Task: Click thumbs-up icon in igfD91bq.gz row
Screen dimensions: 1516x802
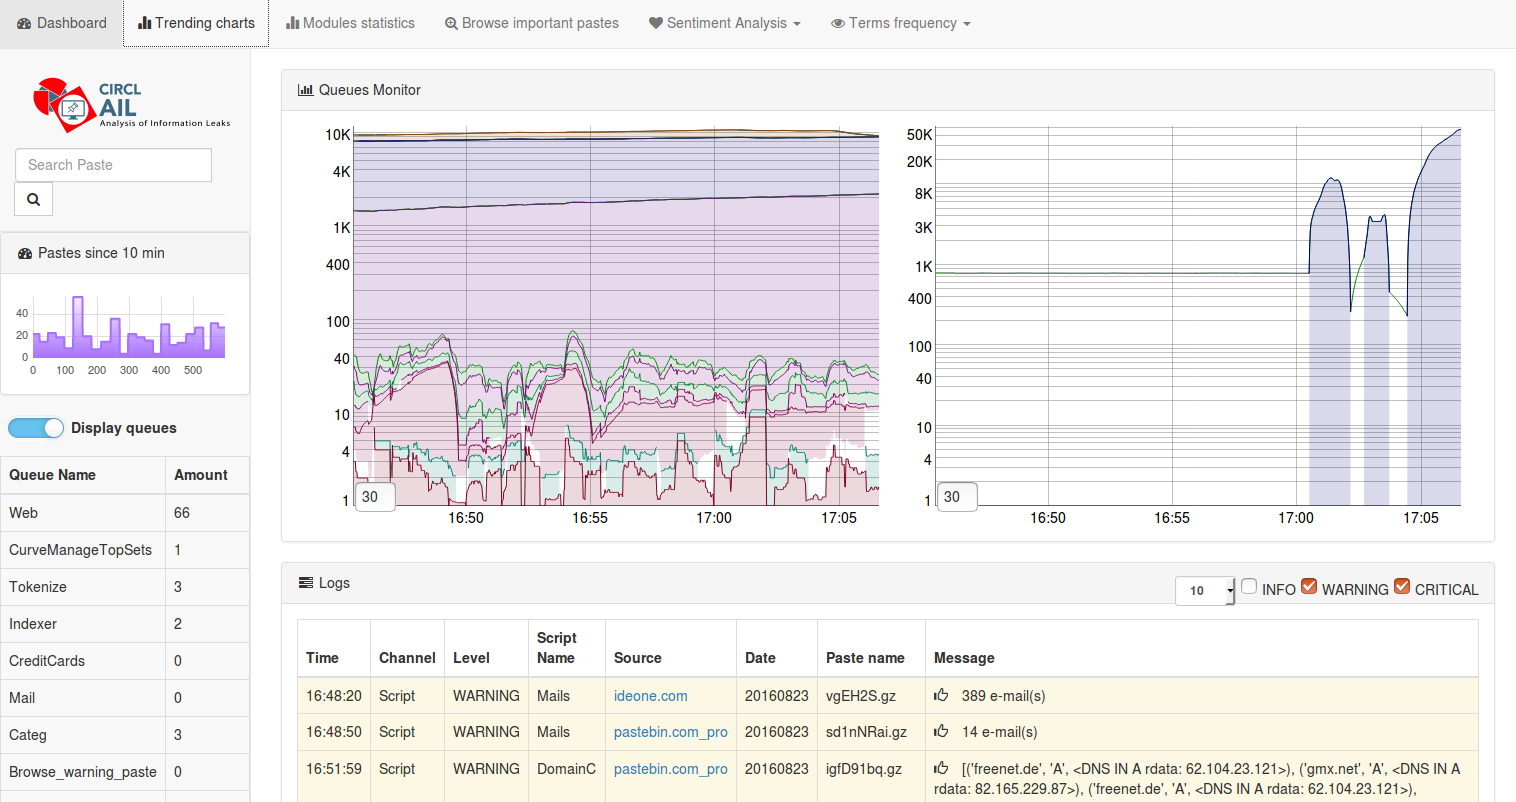Action: [941, 768]
